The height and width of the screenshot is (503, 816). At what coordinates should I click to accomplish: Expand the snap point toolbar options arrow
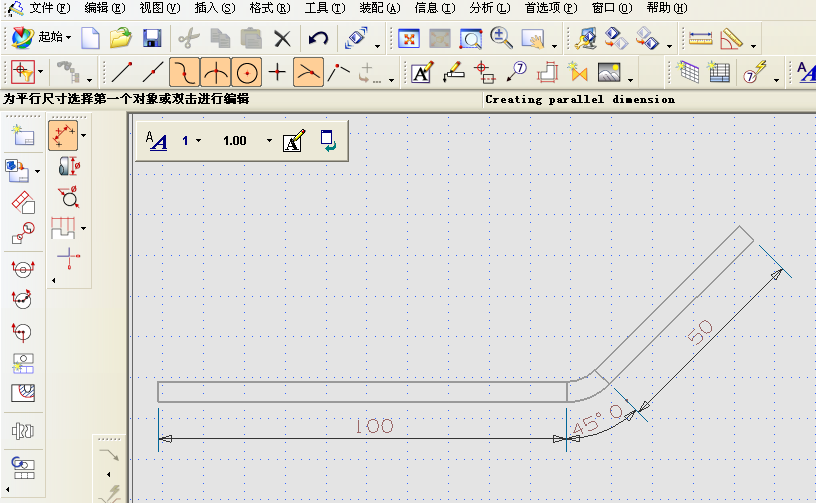(x=391, y=80)
